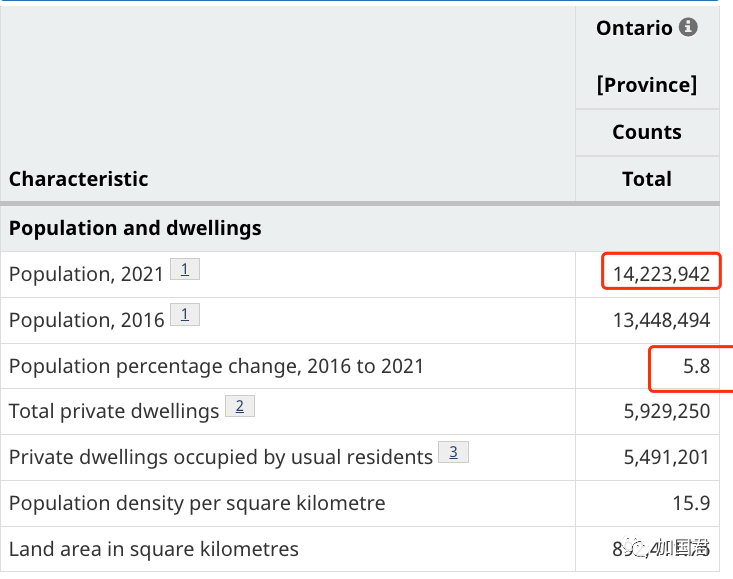Open footnote 3 beside Private dwellings occupied
733x579 pixels.
(453, 452)
